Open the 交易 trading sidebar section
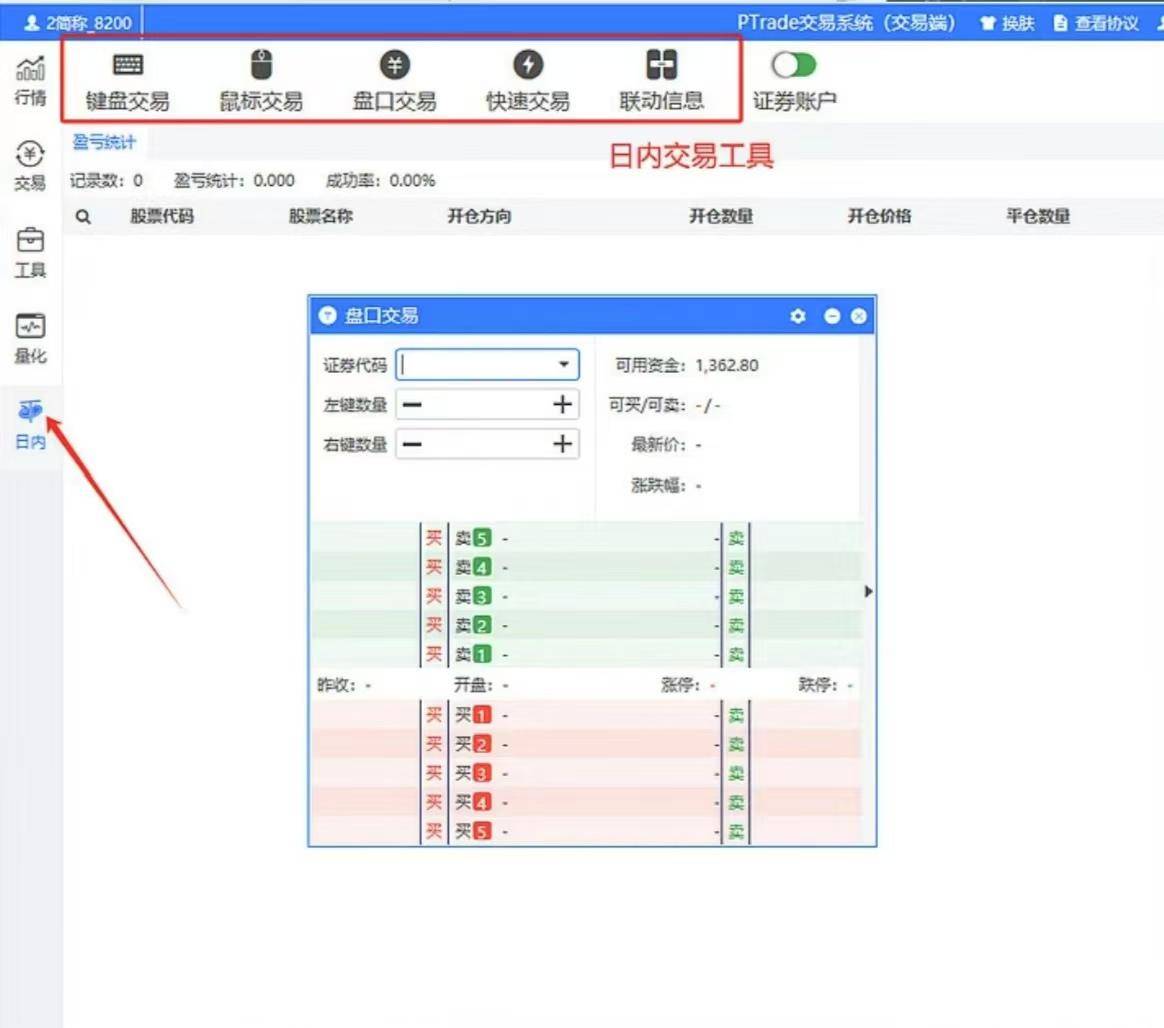Screen dimensions: 1164x1028 [30, 166]
